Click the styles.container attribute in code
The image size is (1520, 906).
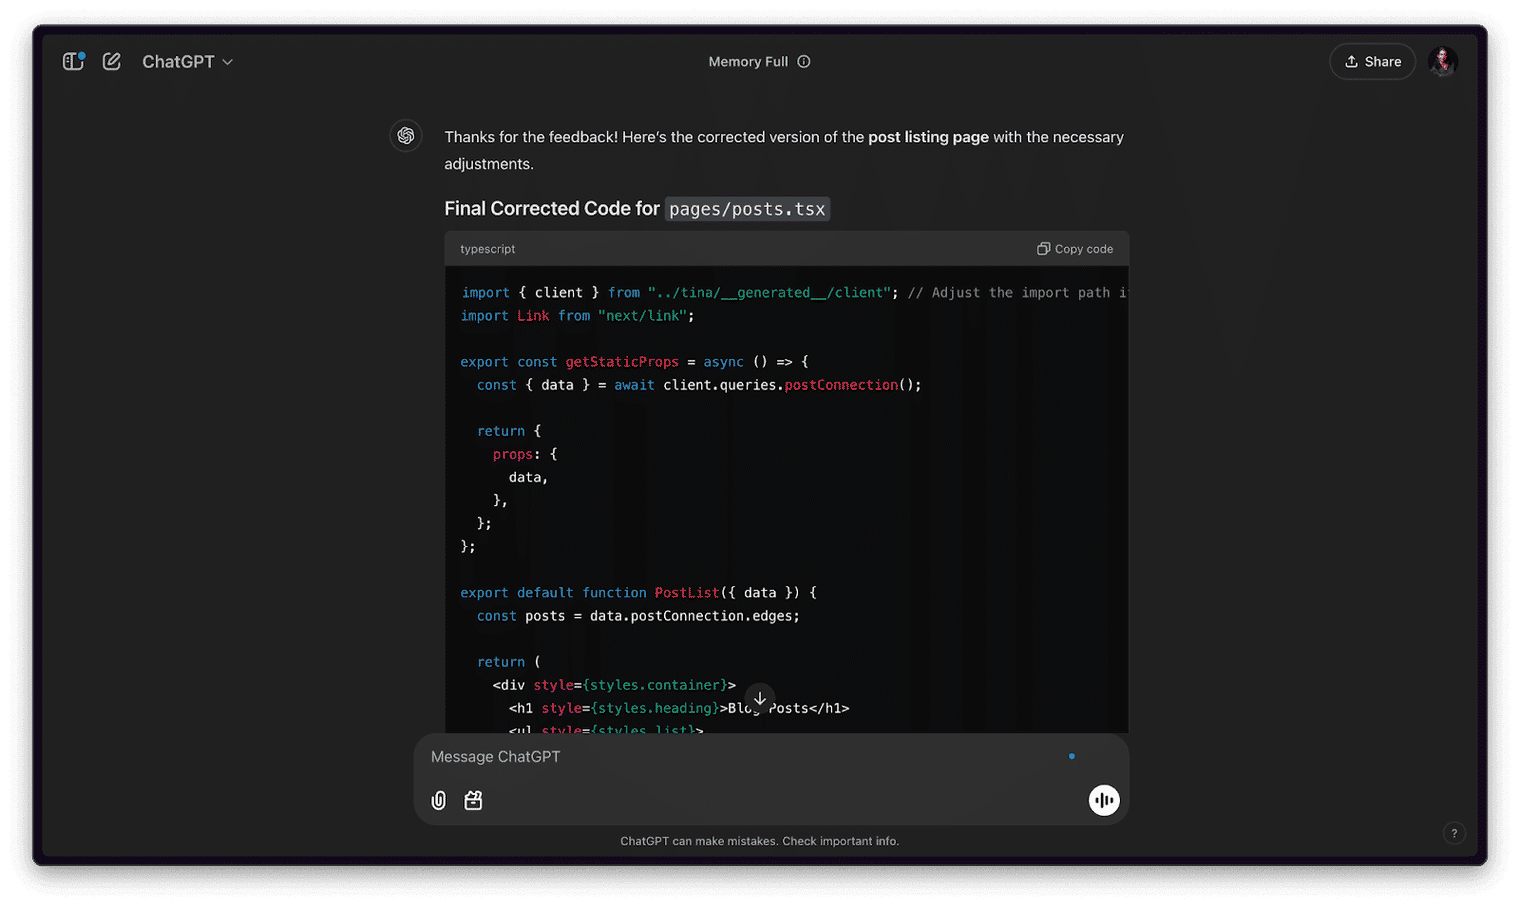pyautogui.click(x=655, y=685)
